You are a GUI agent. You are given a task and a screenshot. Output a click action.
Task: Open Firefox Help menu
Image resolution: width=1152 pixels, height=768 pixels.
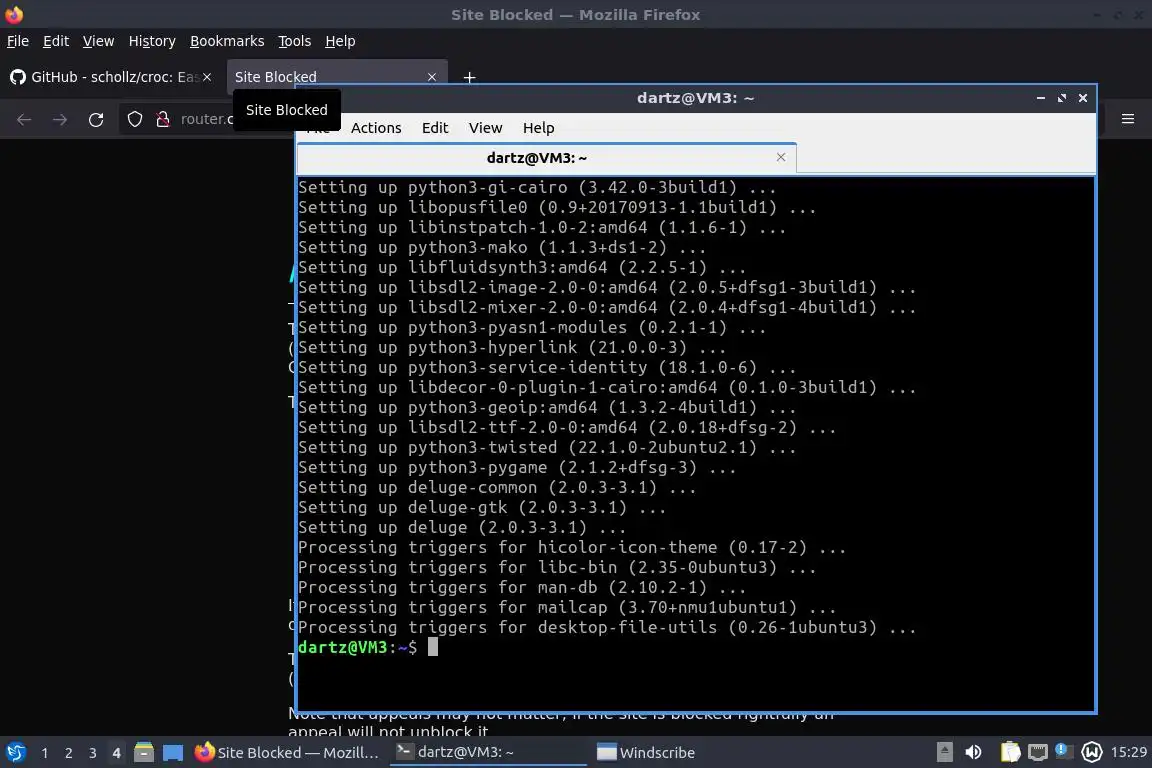point(340,41)
